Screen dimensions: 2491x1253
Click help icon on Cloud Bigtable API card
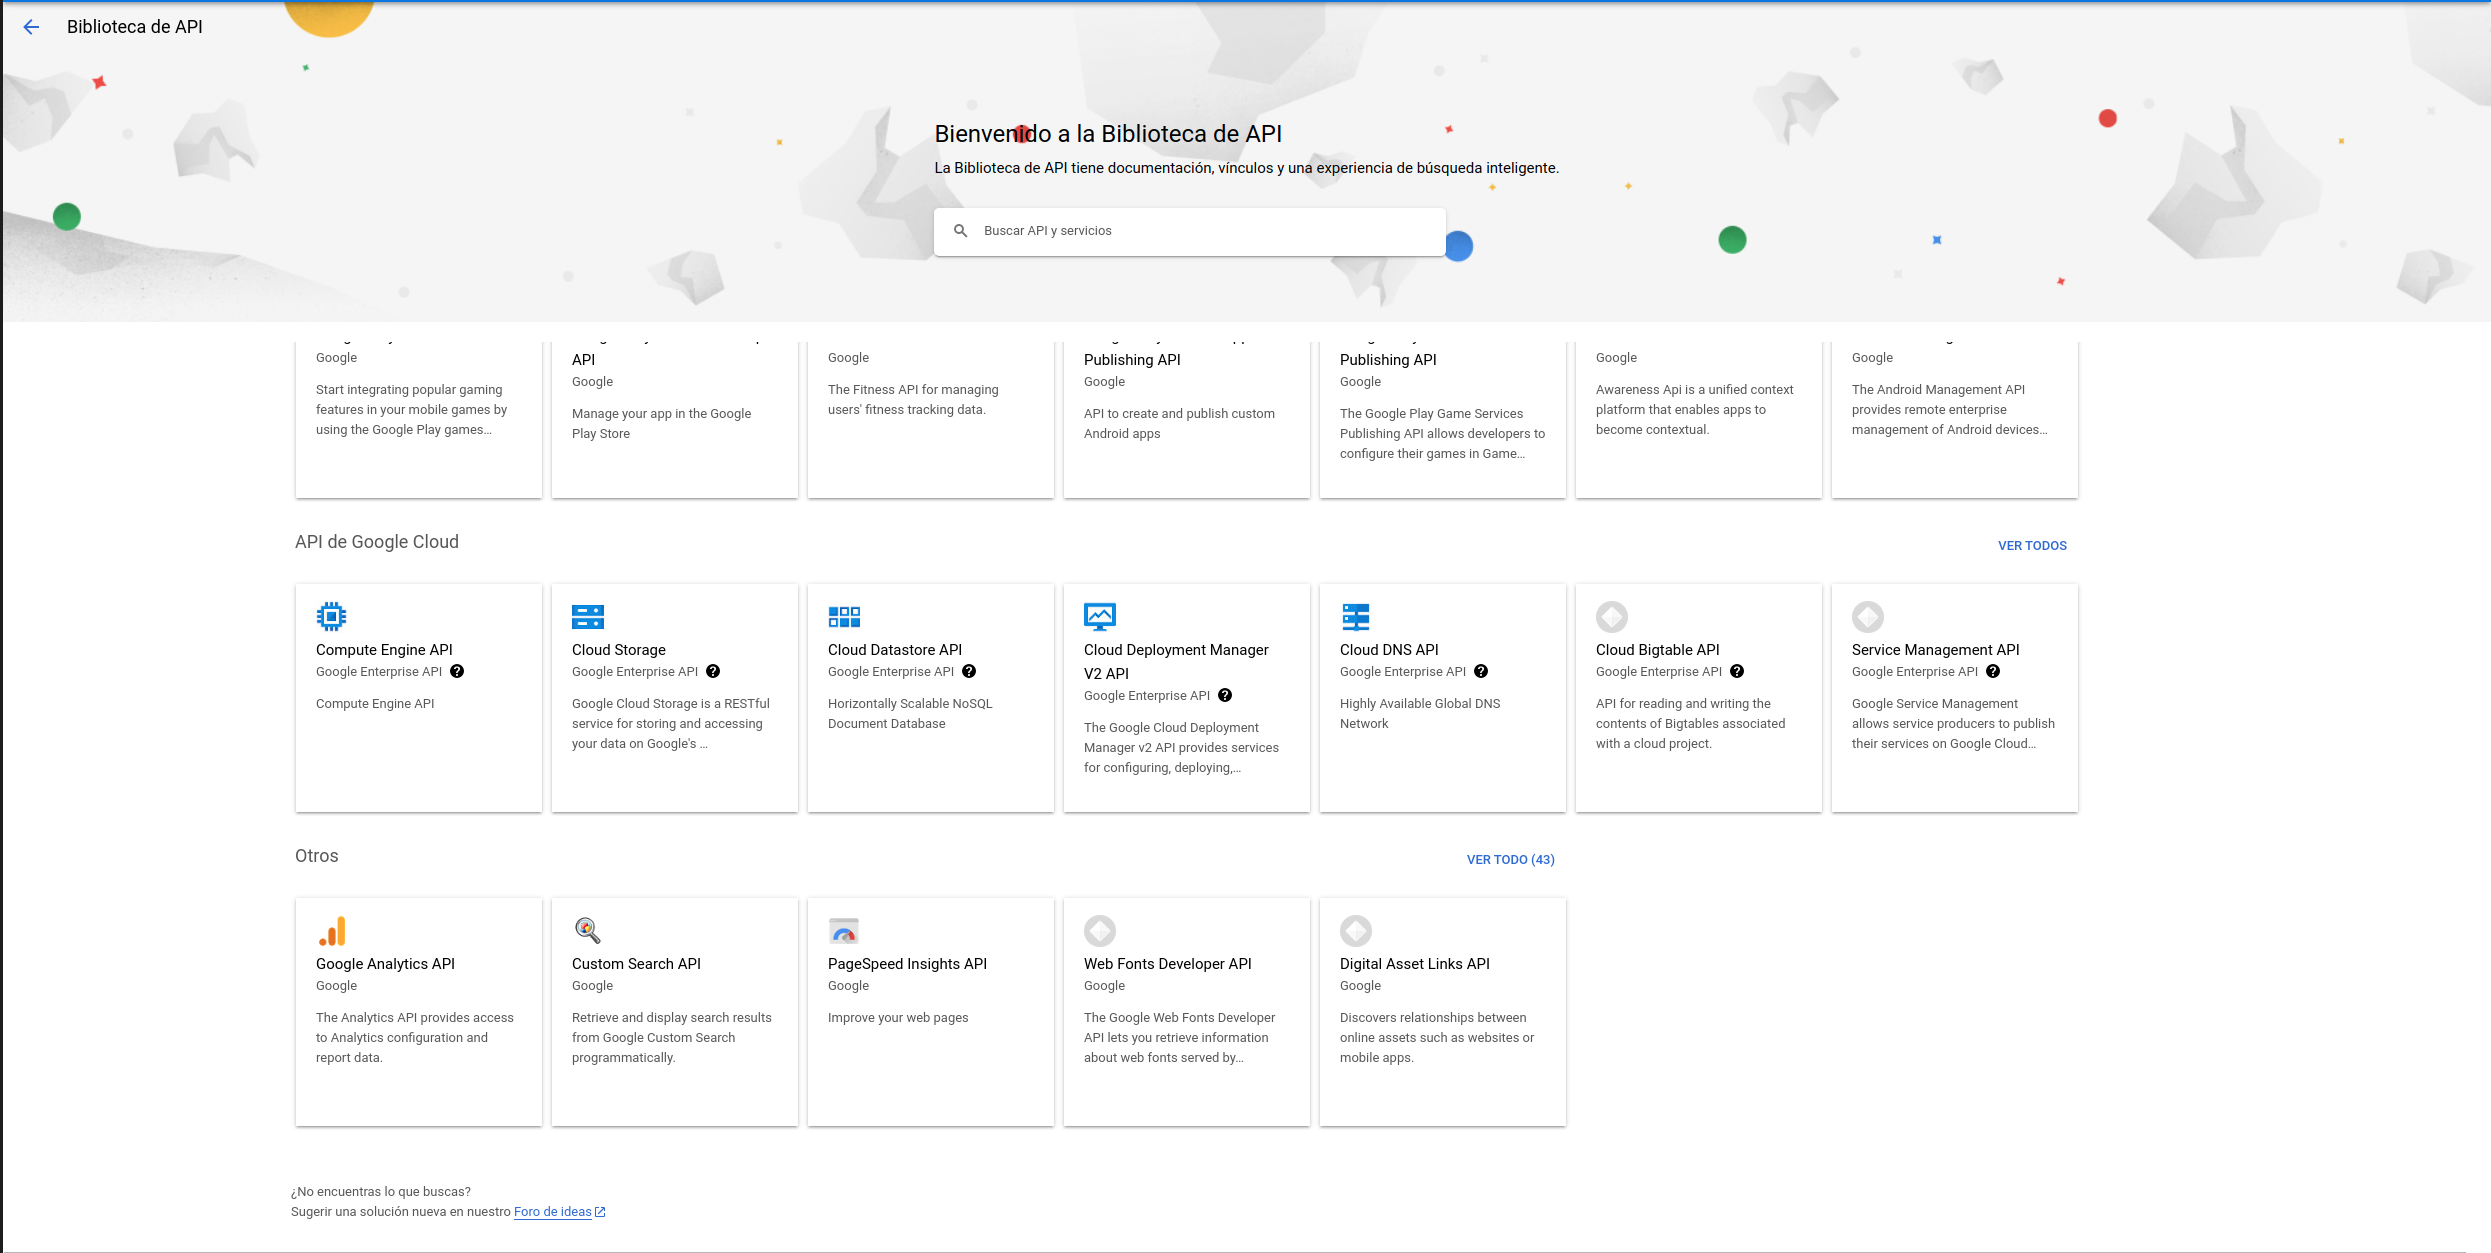tap(1737, 672)
